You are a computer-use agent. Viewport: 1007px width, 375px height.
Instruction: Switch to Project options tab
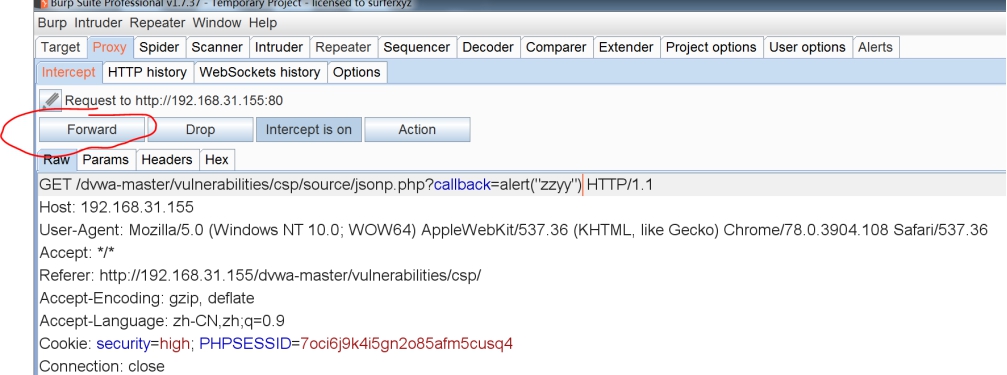(711, 48)
